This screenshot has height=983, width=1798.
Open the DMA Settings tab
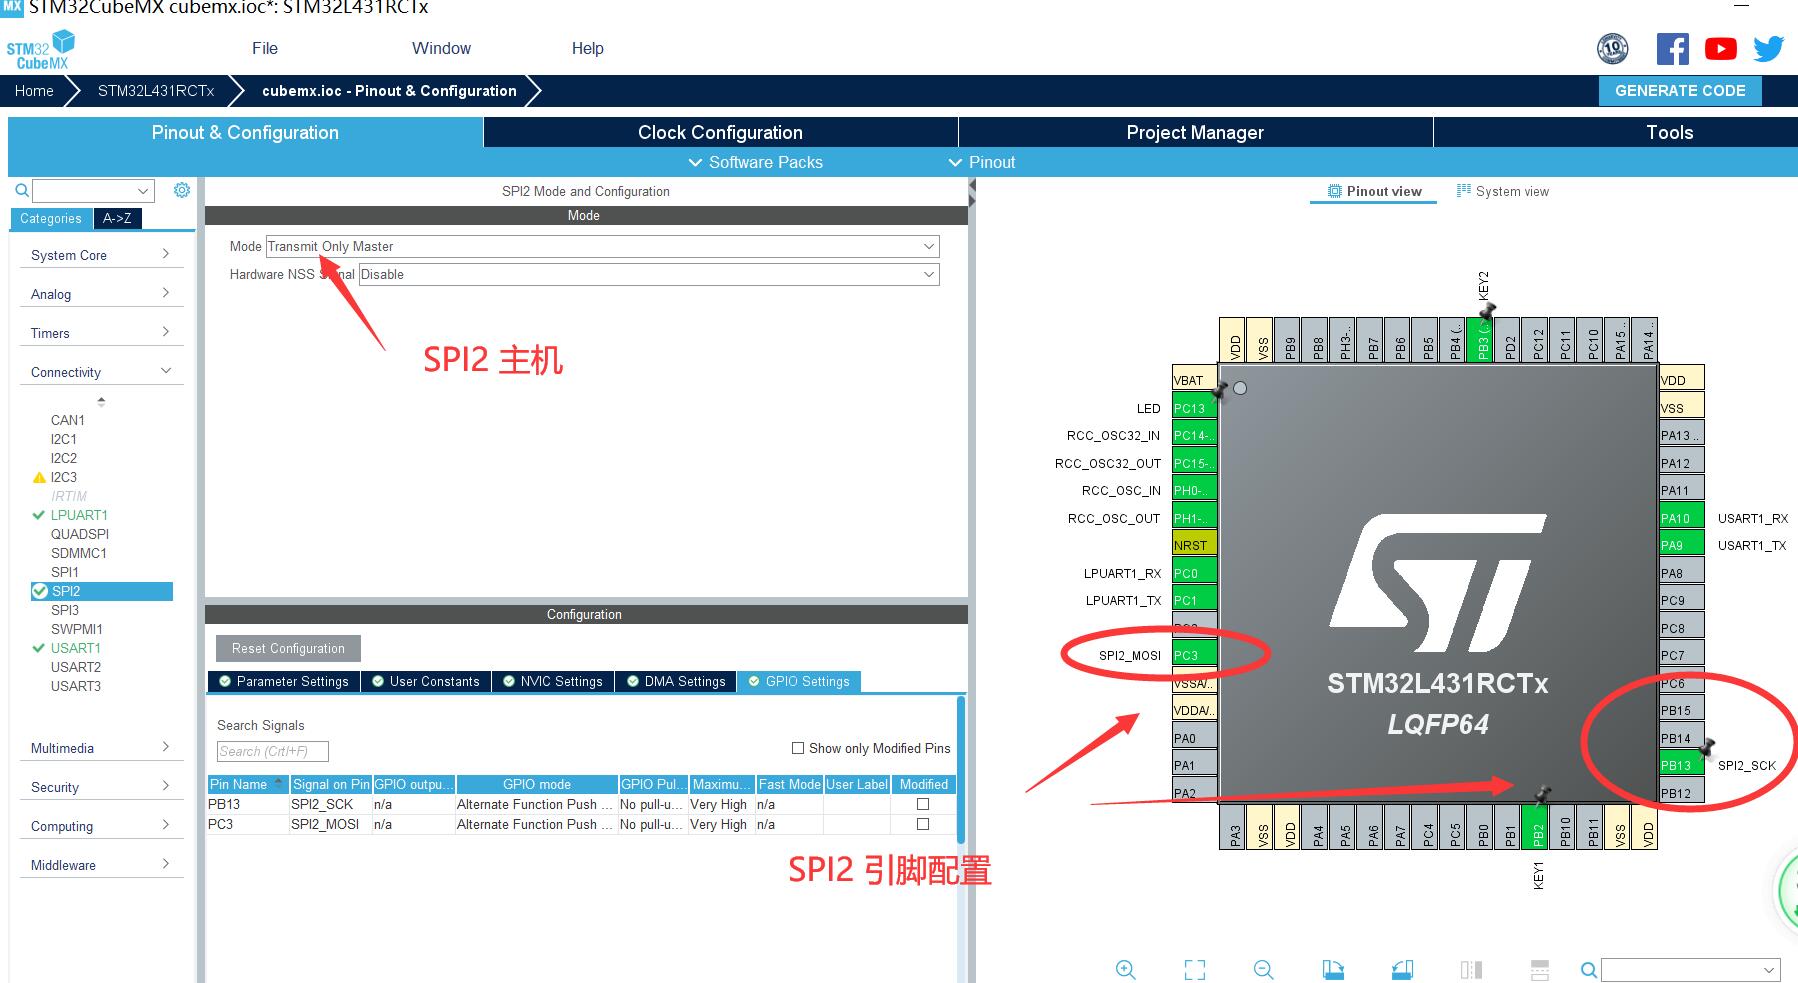[676, 681]
